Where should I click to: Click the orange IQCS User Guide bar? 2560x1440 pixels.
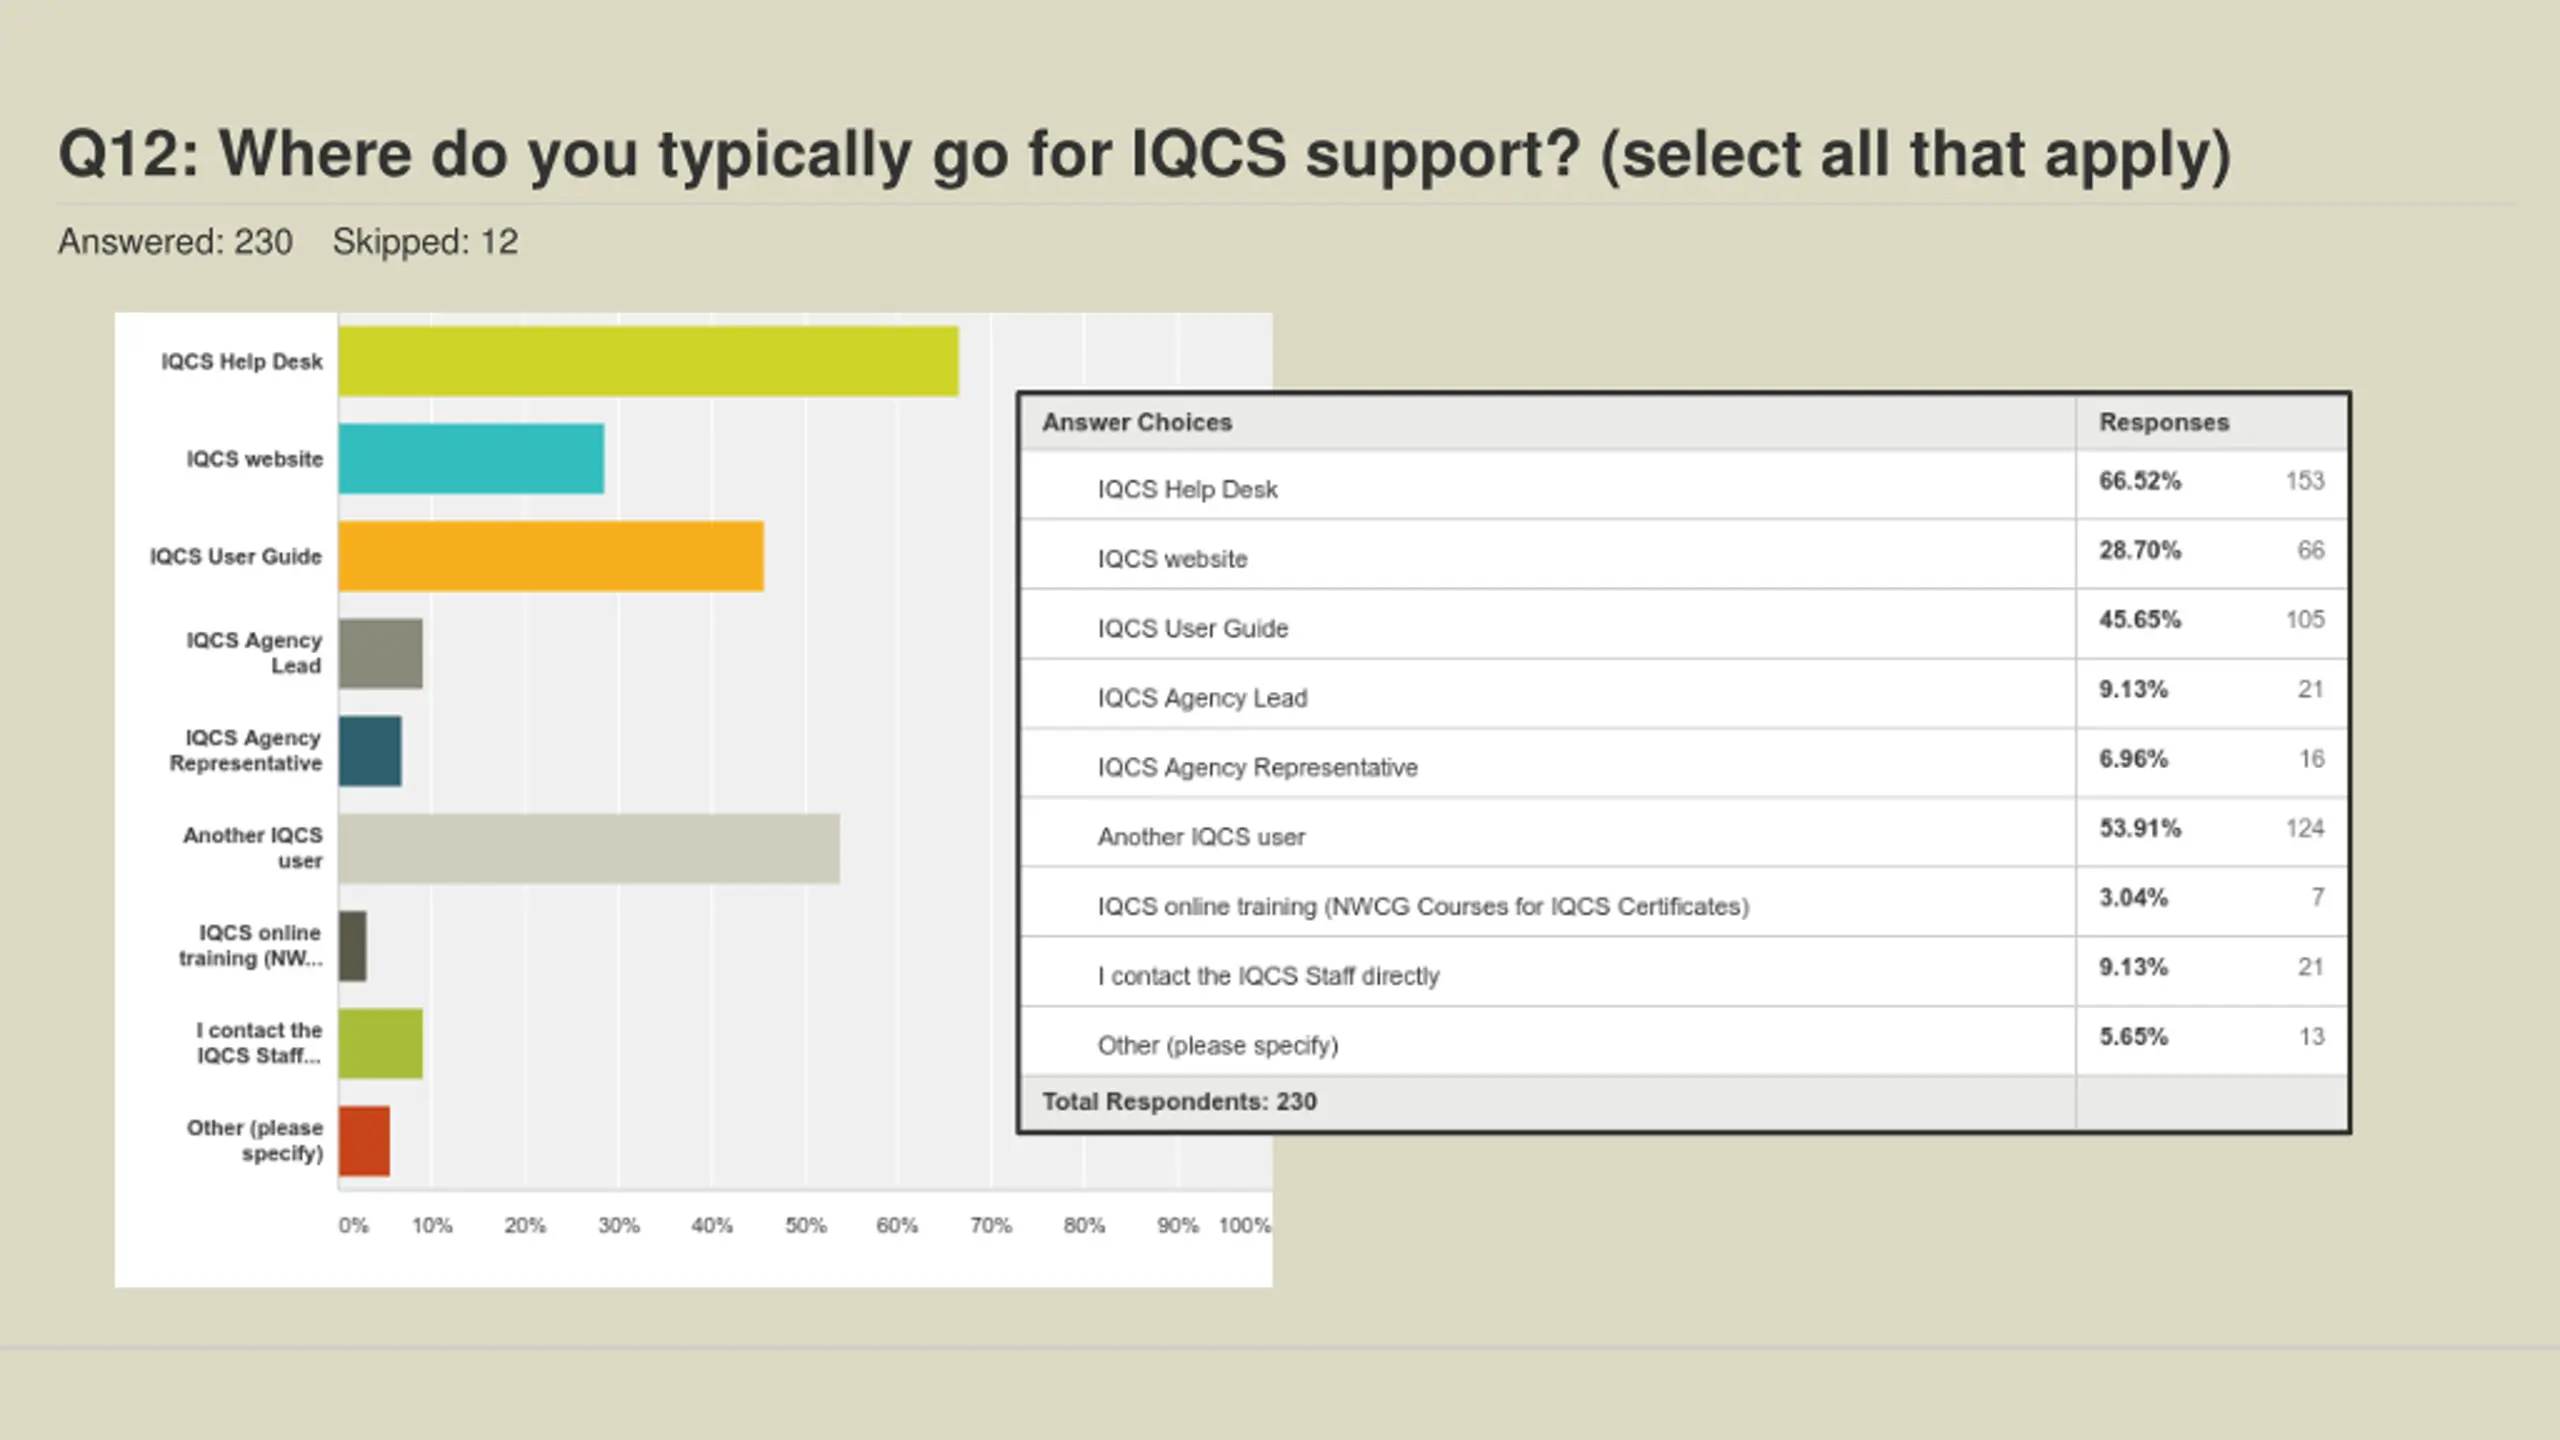click(551, 556)
